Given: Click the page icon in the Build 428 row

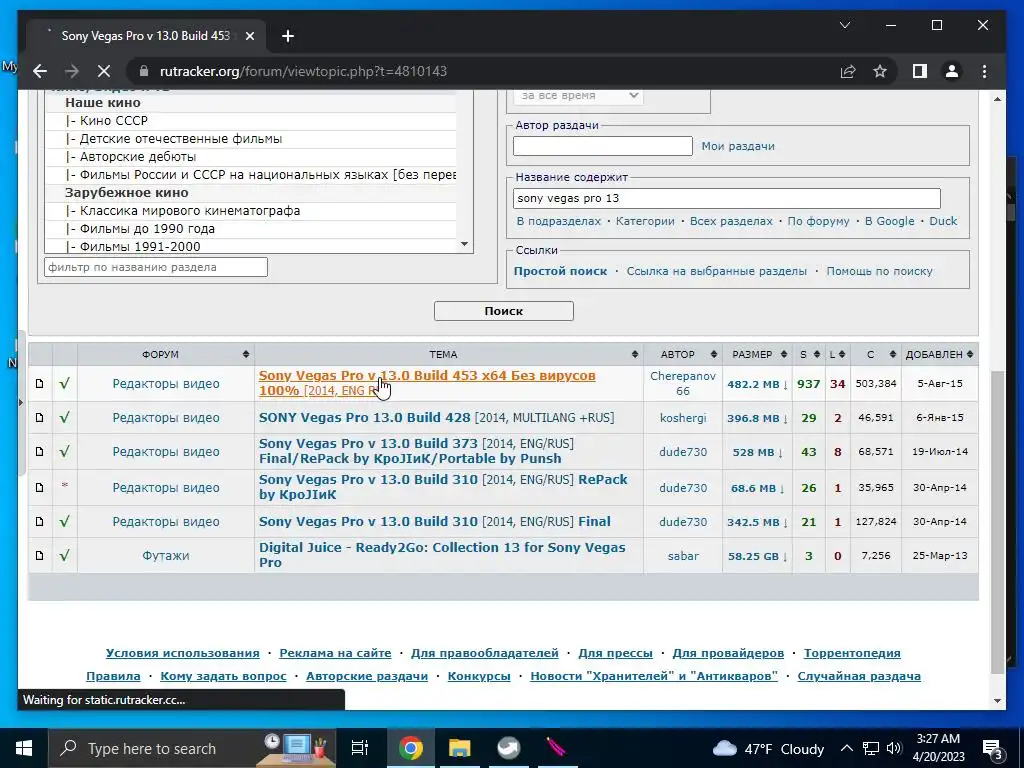Looking at the screenshot, I should click(40, 417).
